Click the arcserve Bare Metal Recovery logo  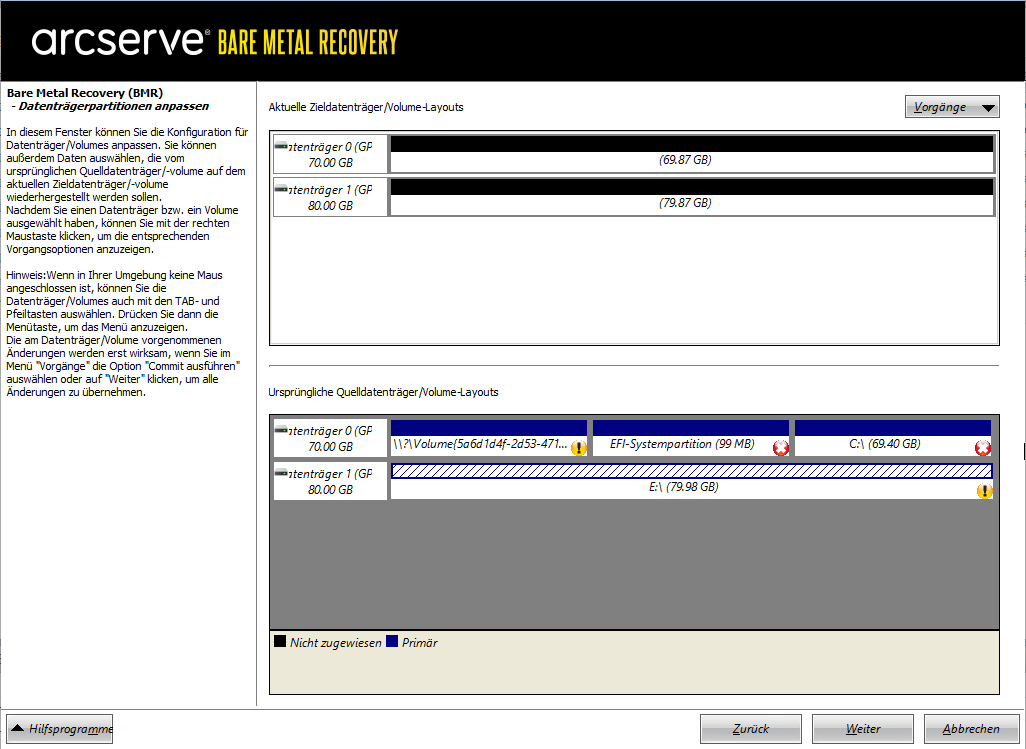[215, 41]
